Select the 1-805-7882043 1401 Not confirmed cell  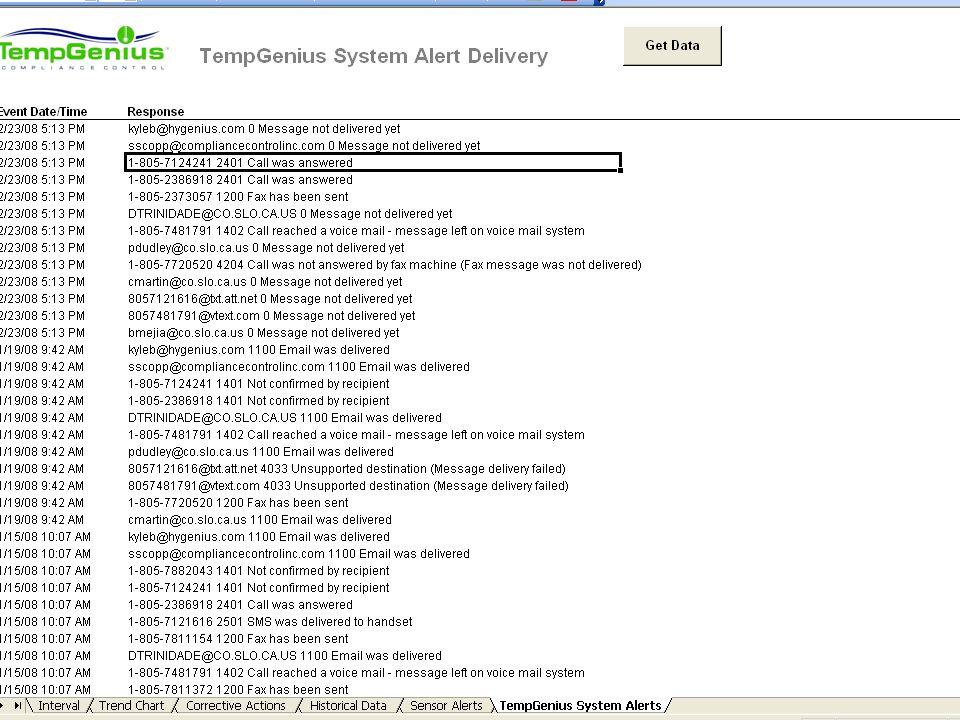pos(258,571)
